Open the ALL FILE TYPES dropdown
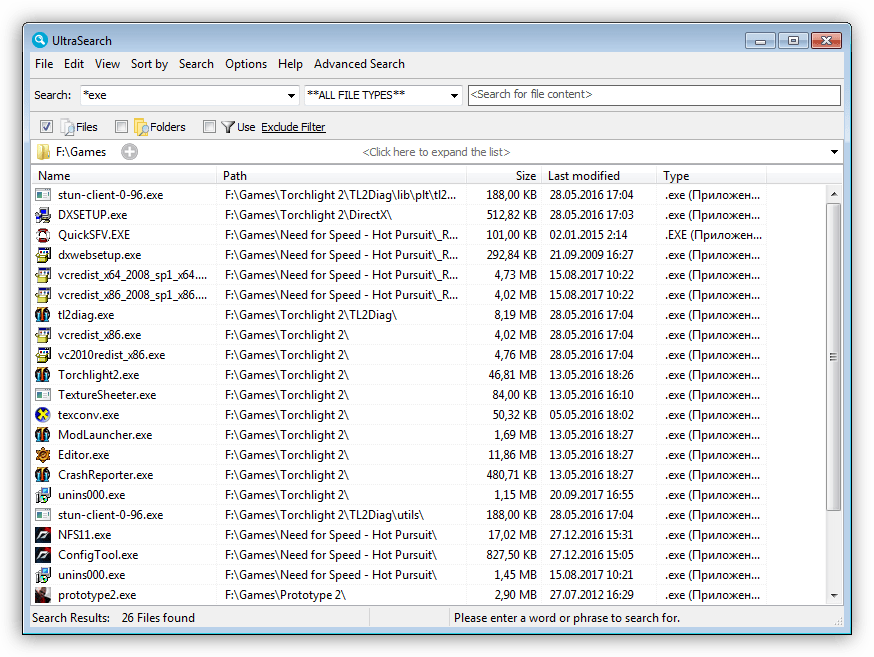Viewport: 874px width, 657px height. [454, 96]
